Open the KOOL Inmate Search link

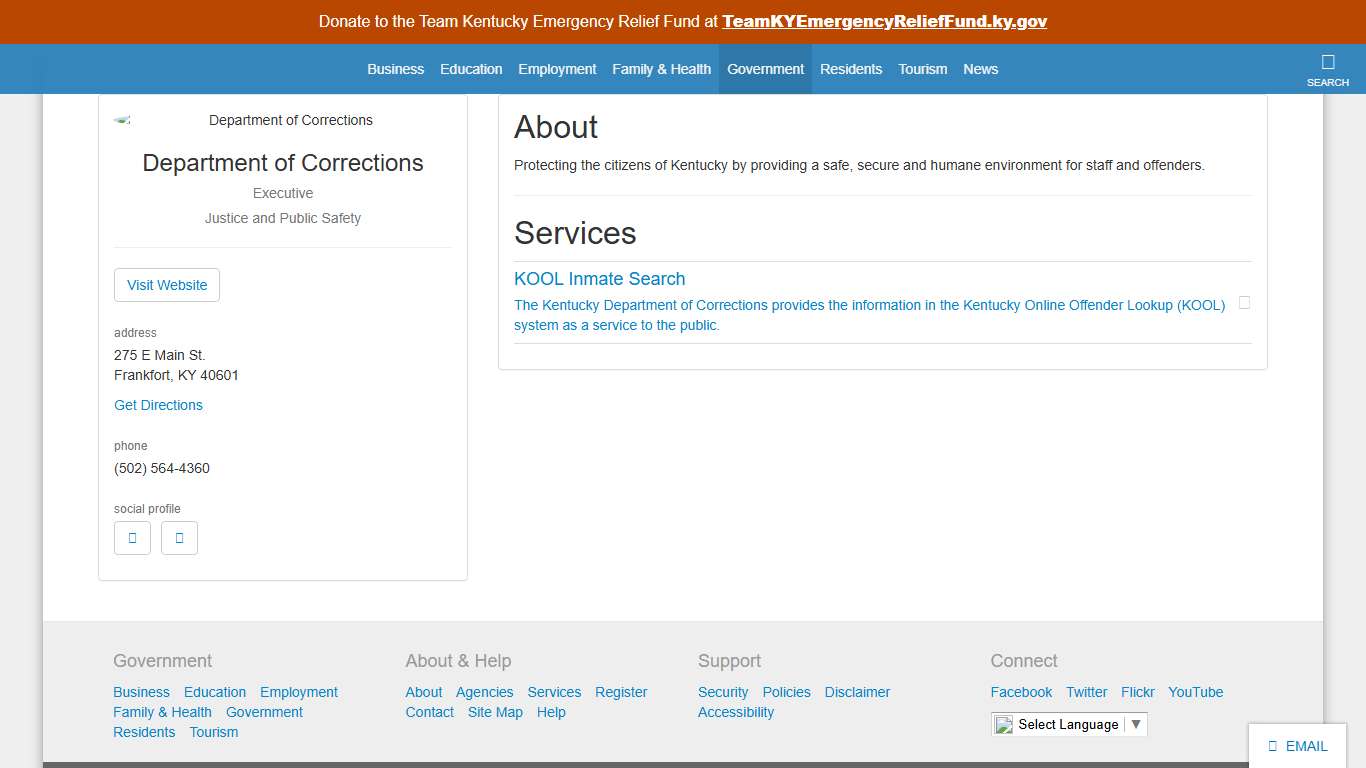(599, 278)
